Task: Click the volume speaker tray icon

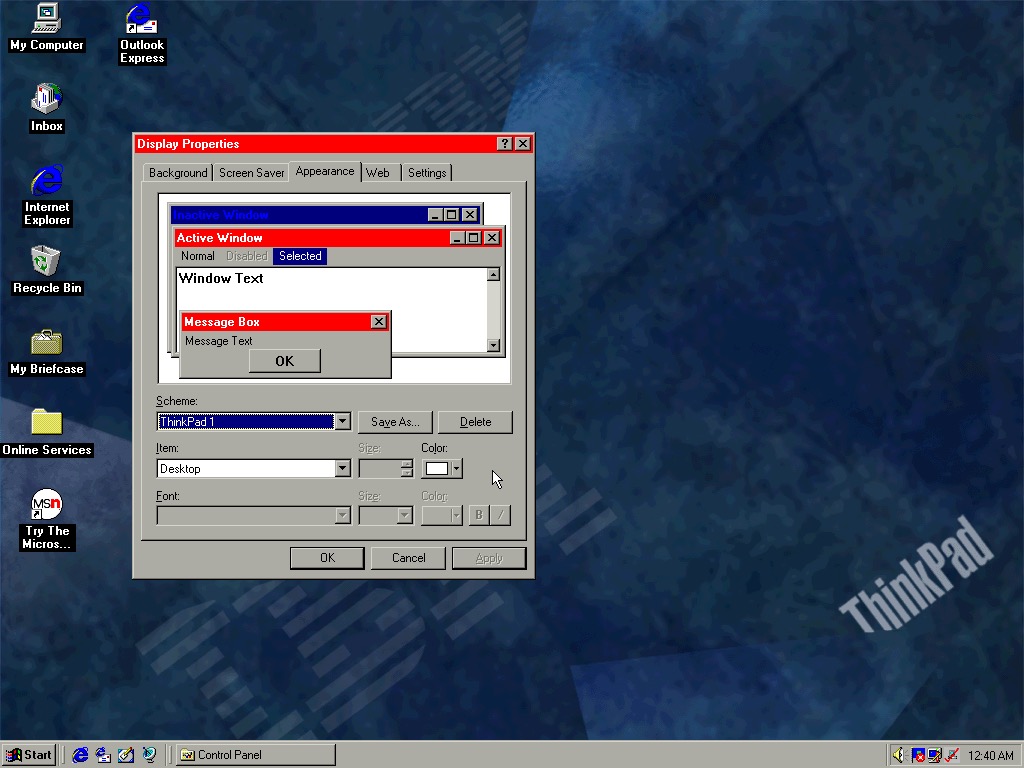Action: tap(898, 755)
